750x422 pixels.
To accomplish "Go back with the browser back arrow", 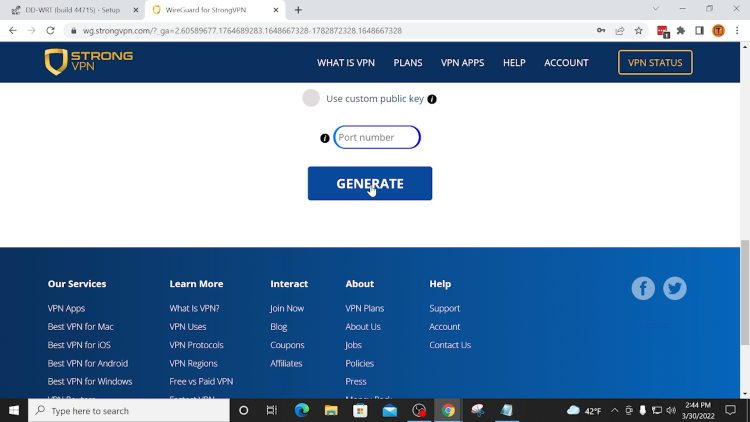I will pos(13,31).
